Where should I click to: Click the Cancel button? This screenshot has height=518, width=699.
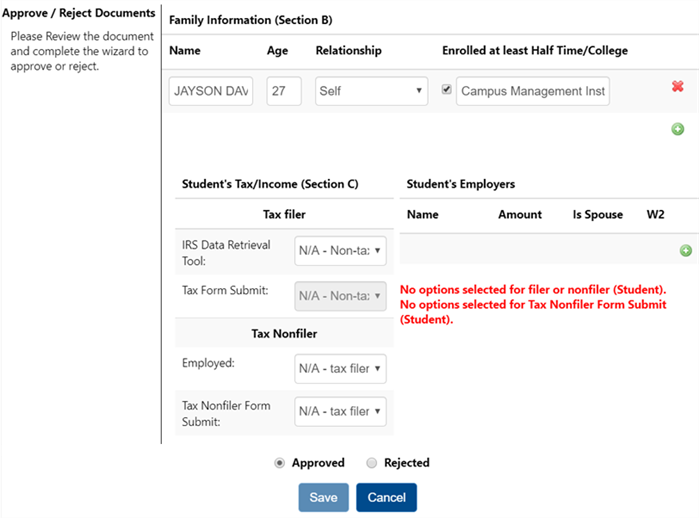click(386, 497)
